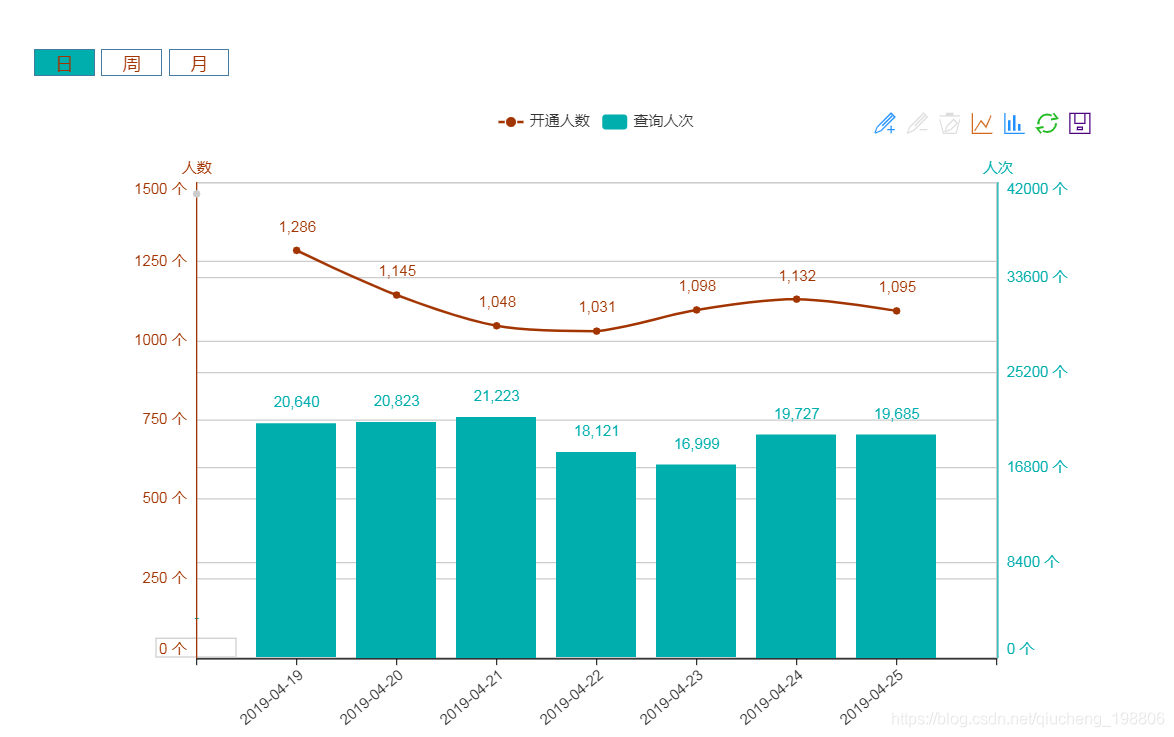The height and width of the screenshot is (737, 1174).
Task: Select the 日 (day) tab
Action: point(64,63)
